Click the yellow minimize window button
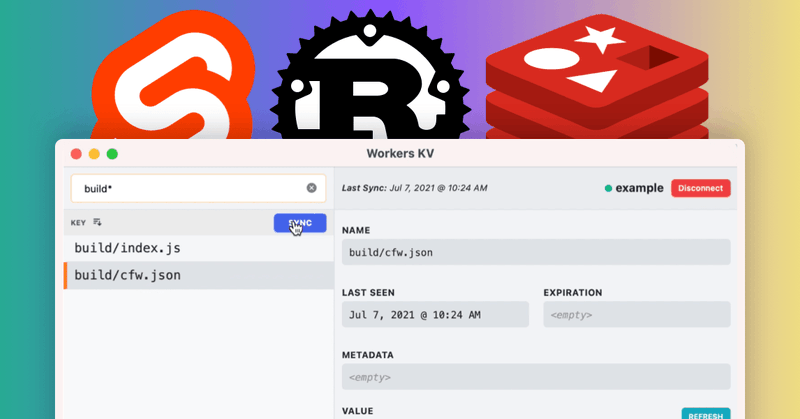 click(94, 154)
